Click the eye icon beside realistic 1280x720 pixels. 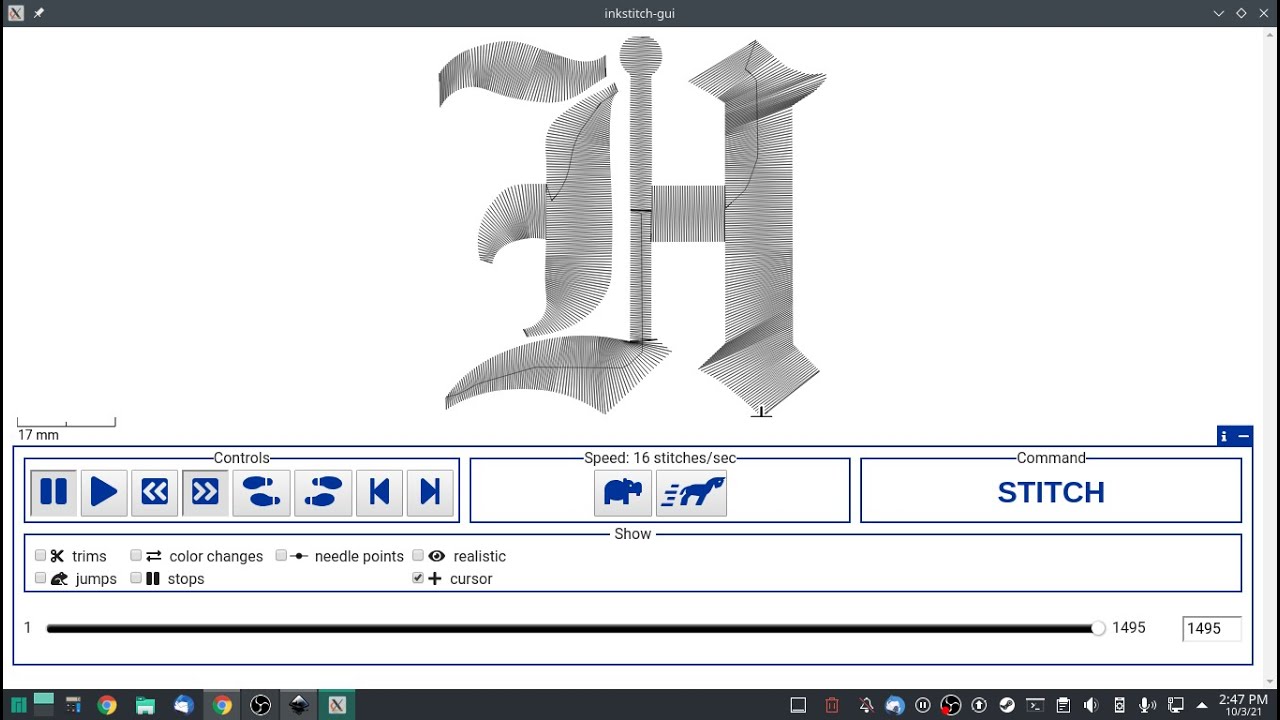click(x=437, y=556)
